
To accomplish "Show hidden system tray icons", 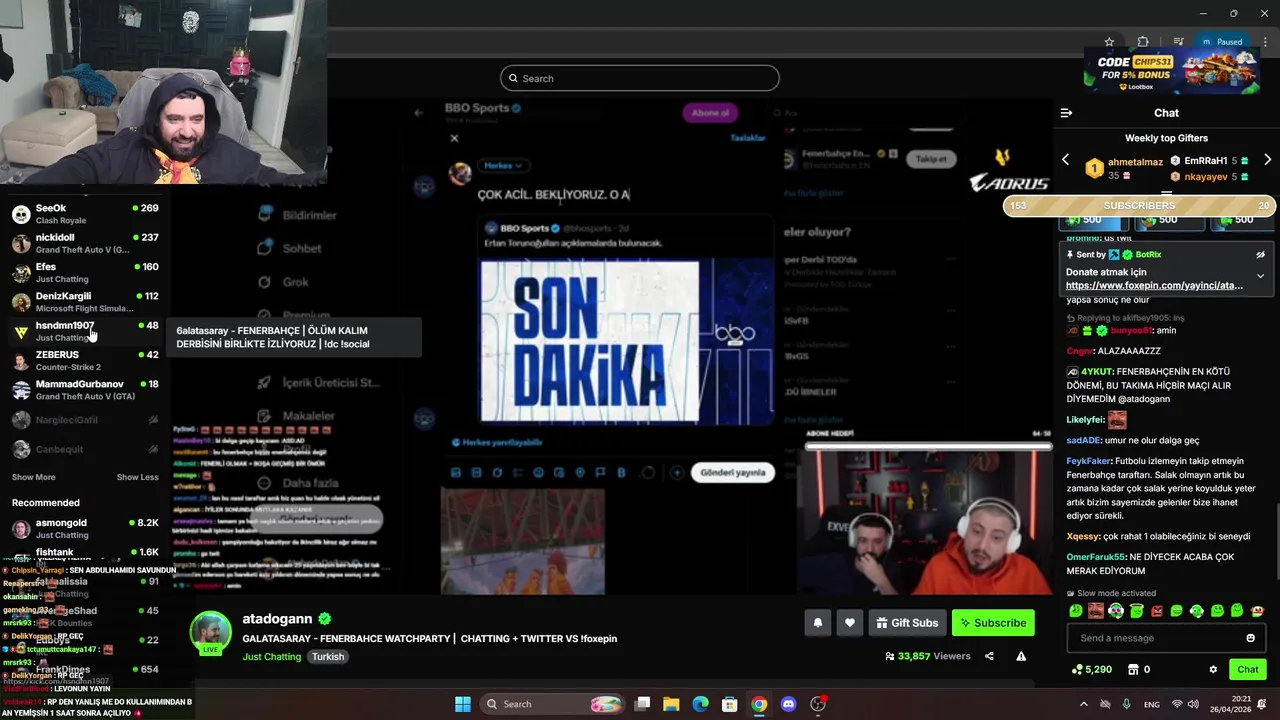I will (1083, 704).
